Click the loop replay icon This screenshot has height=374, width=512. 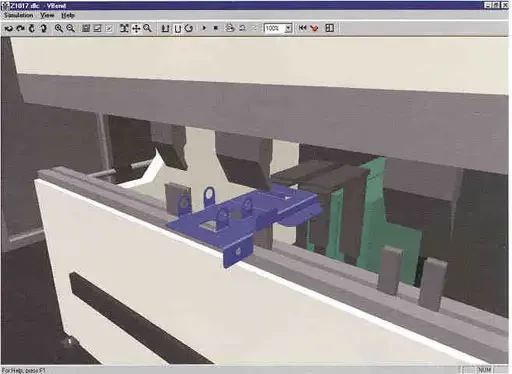coord(242,29)
